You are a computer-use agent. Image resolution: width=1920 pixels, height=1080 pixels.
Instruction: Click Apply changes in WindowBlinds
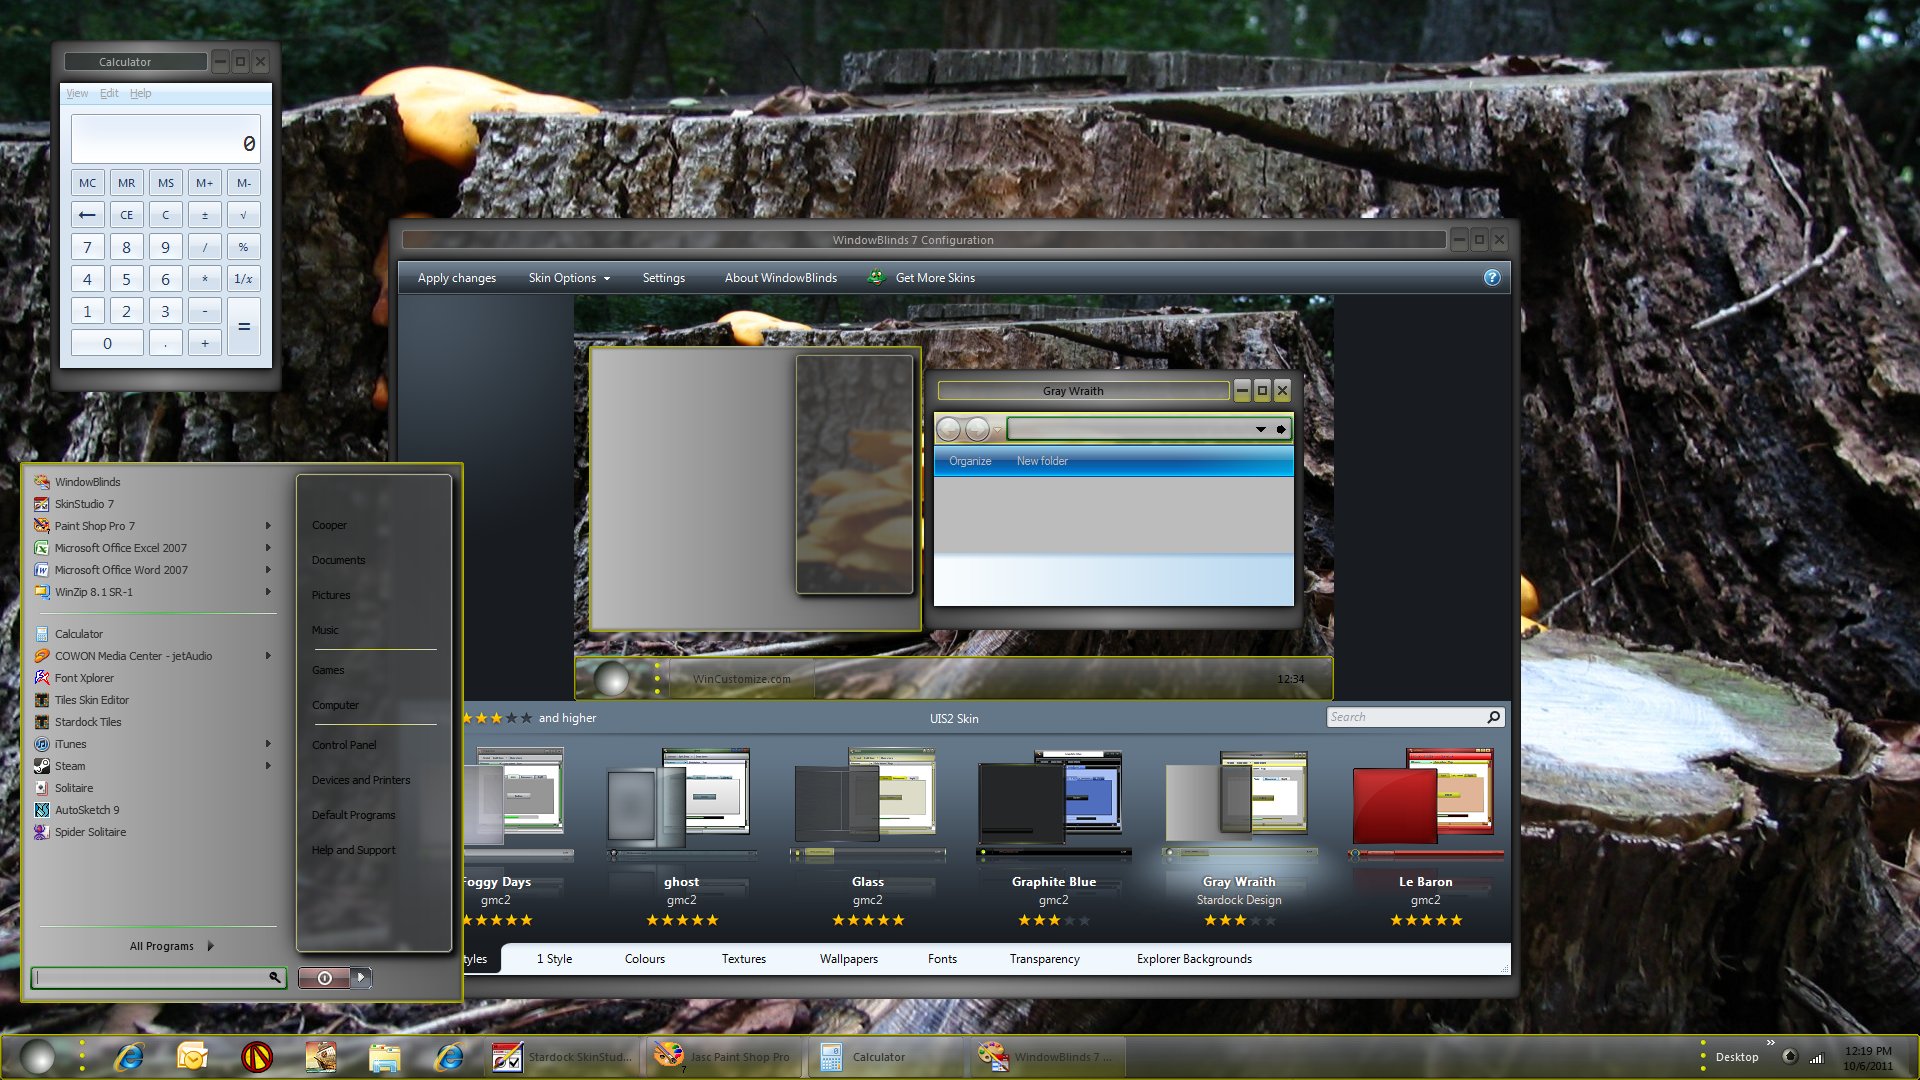pyautogui.click(x=456, y=278)
